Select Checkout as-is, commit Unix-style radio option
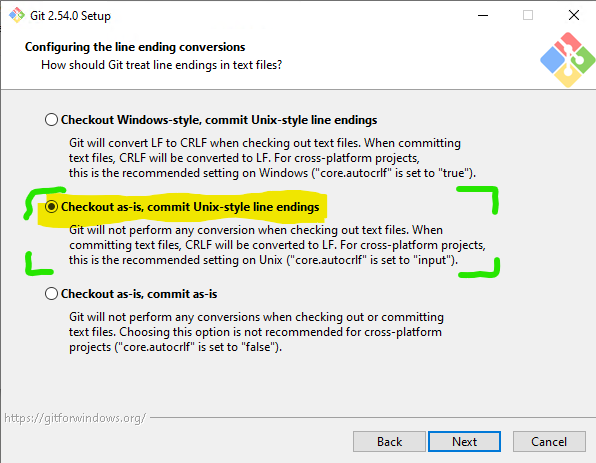 point(51,207)
